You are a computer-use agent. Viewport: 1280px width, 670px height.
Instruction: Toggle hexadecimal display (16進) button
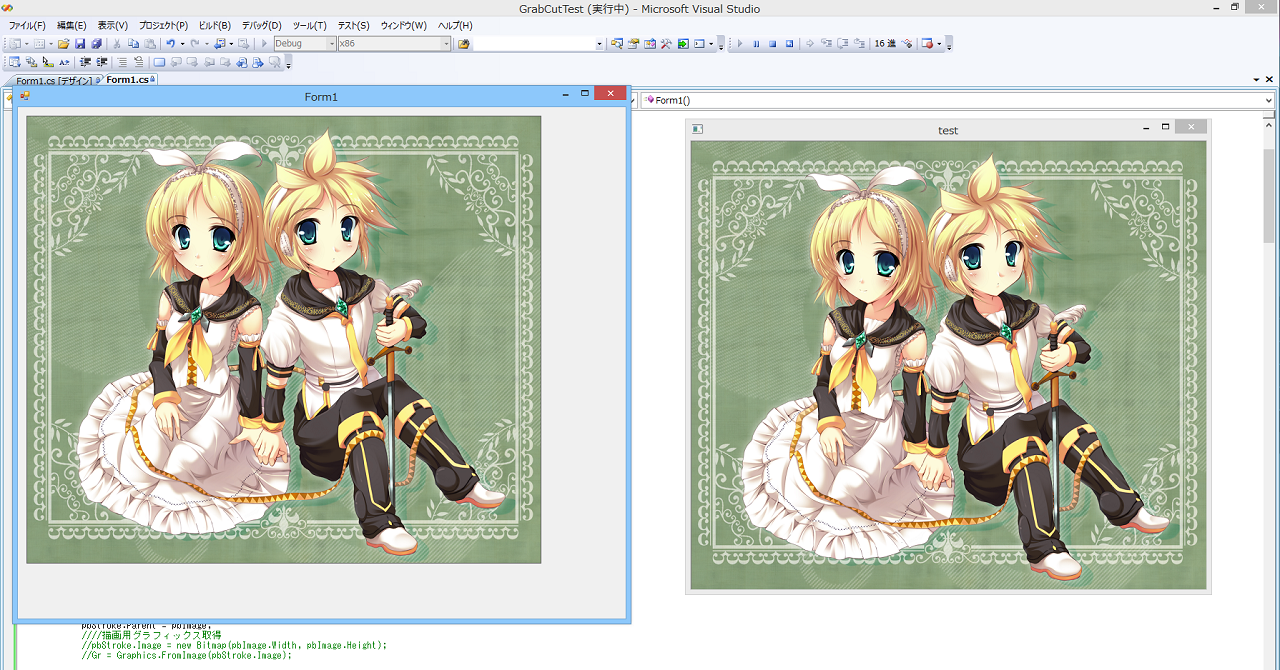pos(884,44)
